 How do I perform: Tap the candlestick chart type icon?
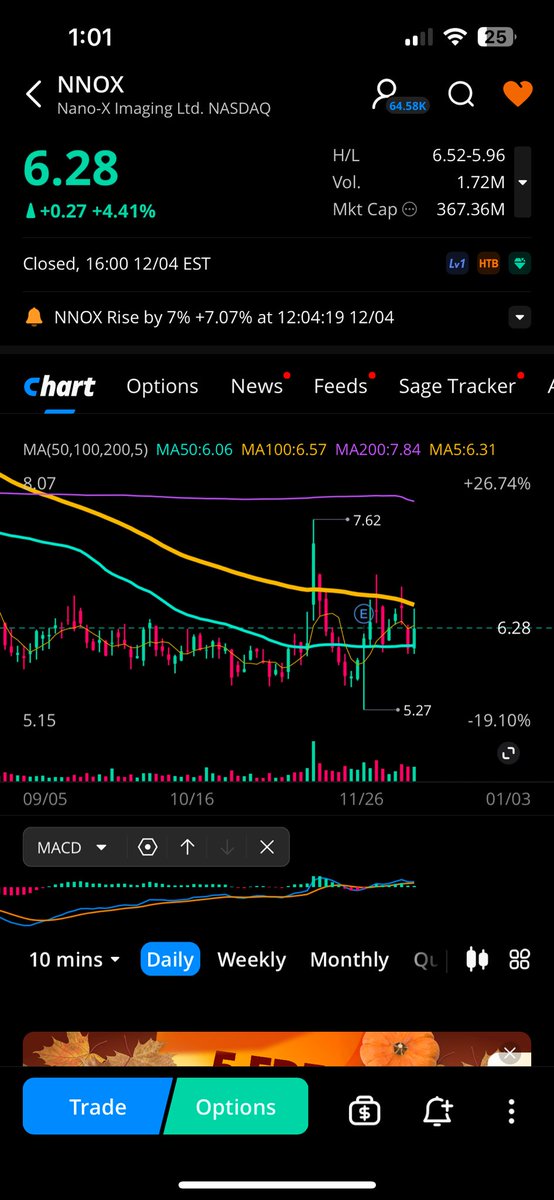click(478, 959)
